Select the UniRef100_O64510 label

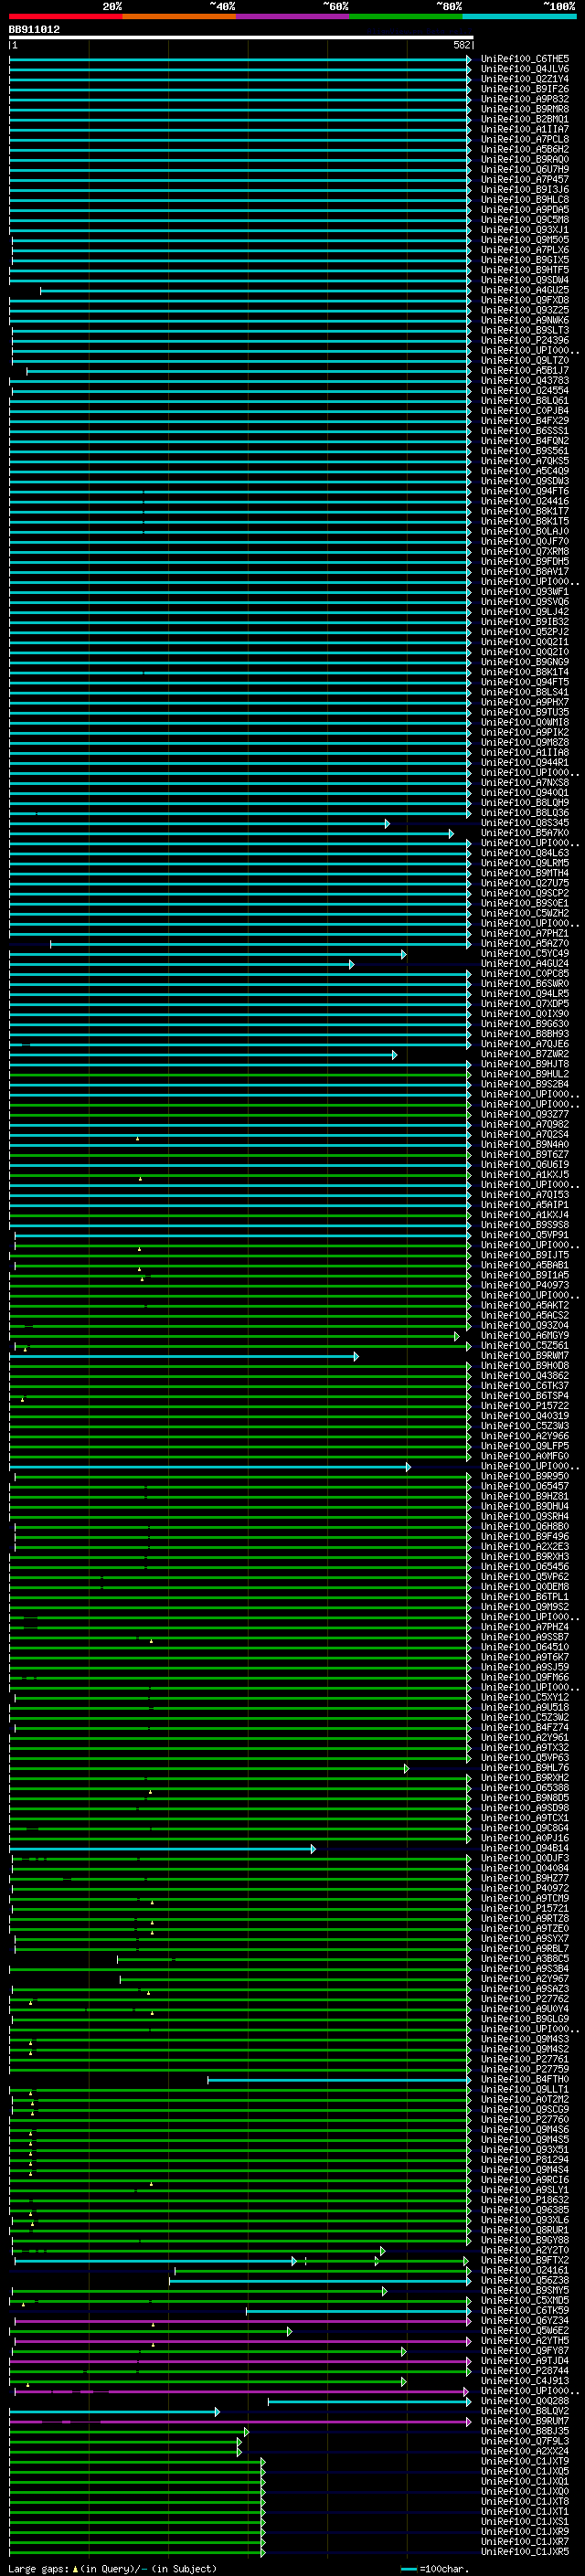524,1647
